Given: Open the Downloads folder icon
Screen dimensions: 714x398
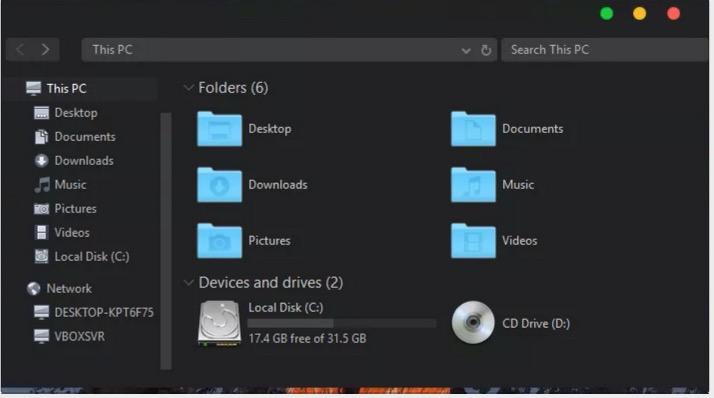Looking at the screenshot, I should 219,185.
